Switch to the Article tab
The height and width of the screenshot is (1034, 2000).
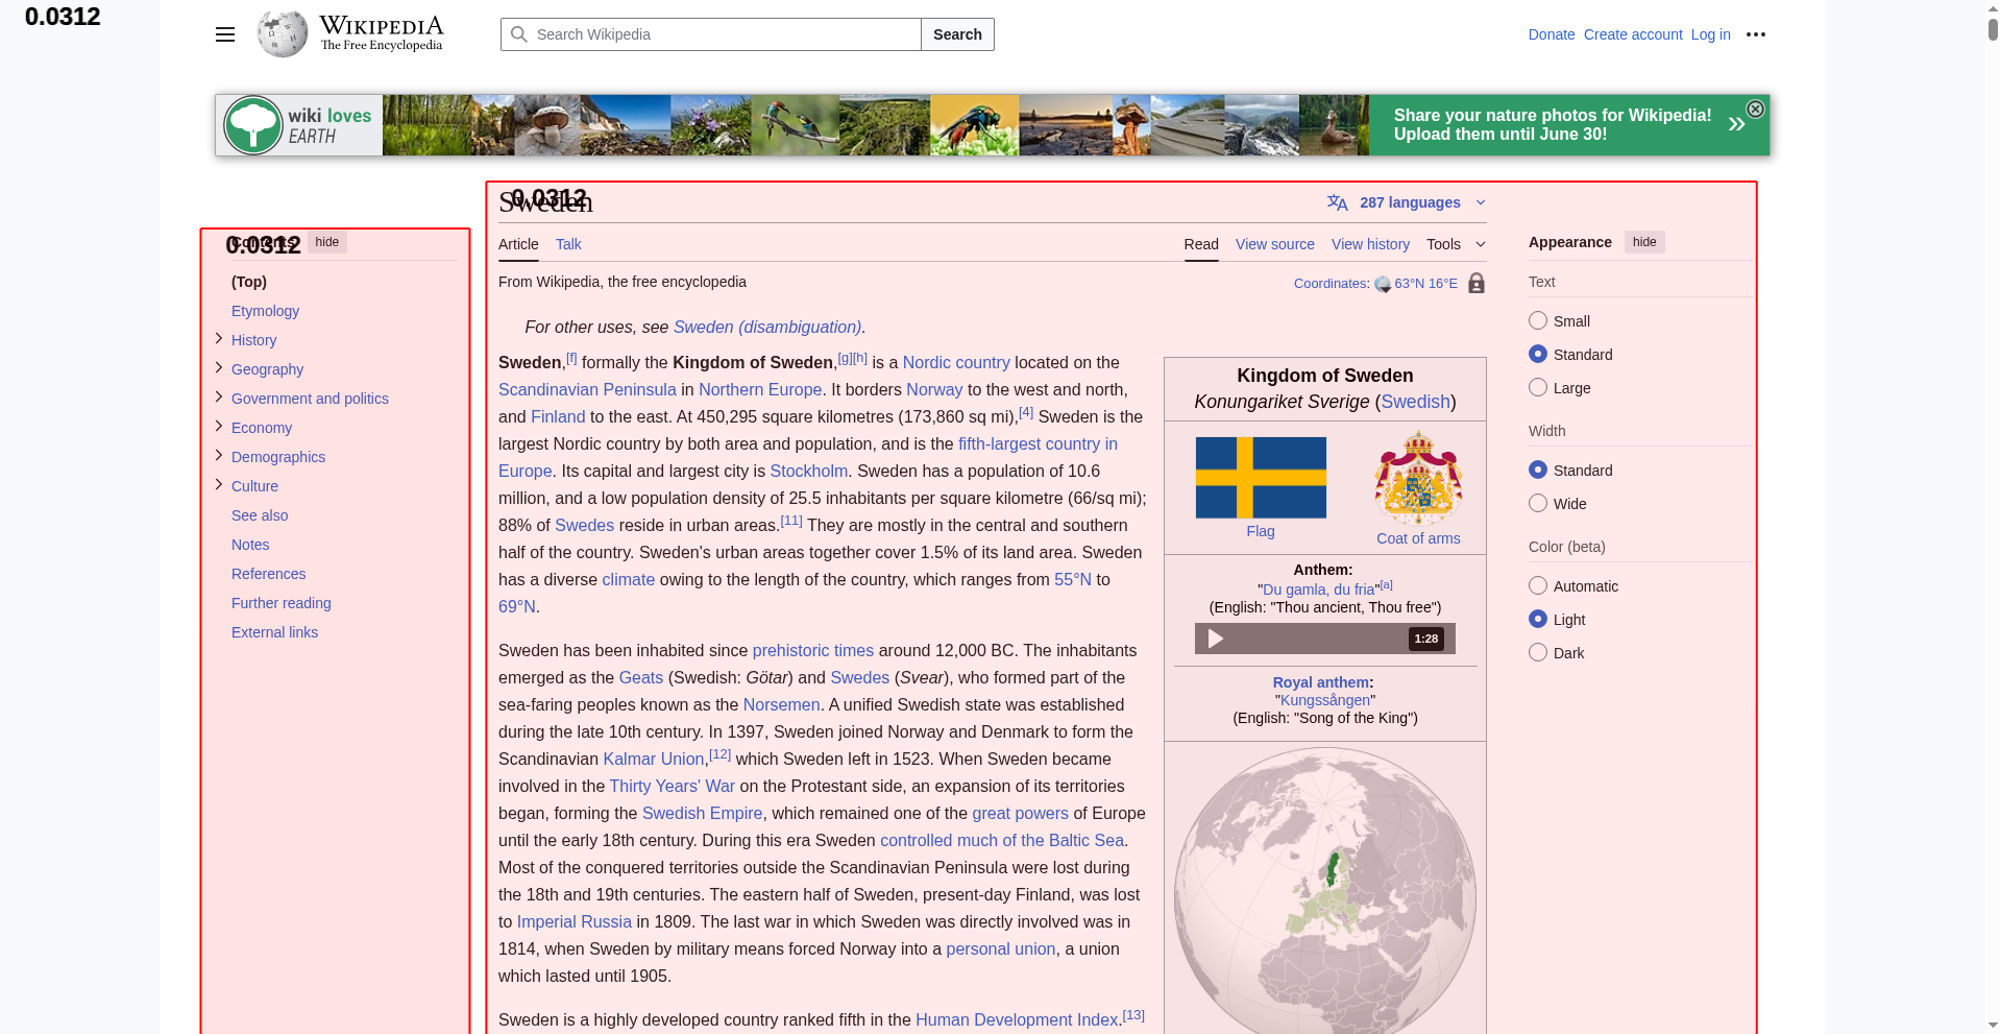(518, 244)
